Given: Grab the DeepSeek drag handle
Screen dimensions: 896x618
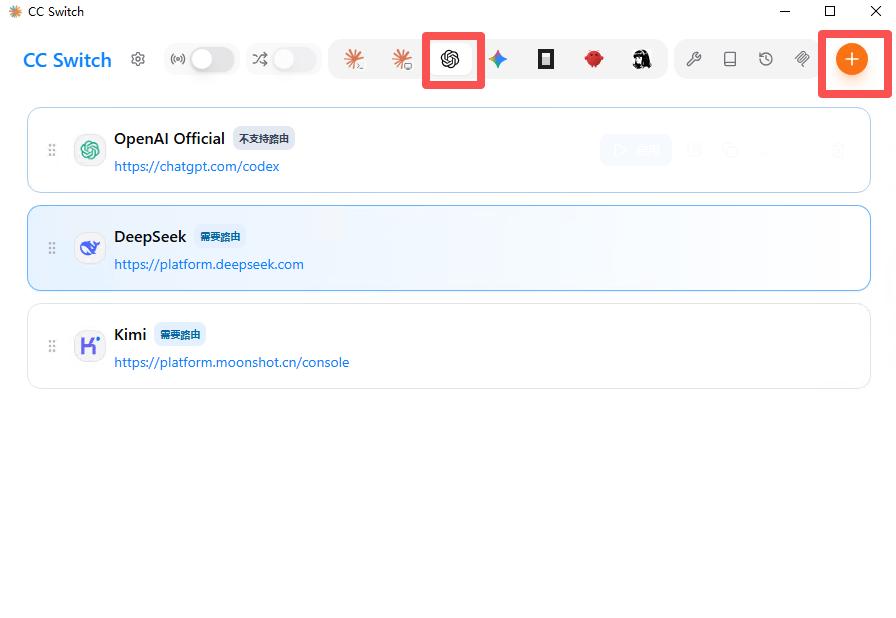Looking at the screenshot, I should [x=52, y=248].
